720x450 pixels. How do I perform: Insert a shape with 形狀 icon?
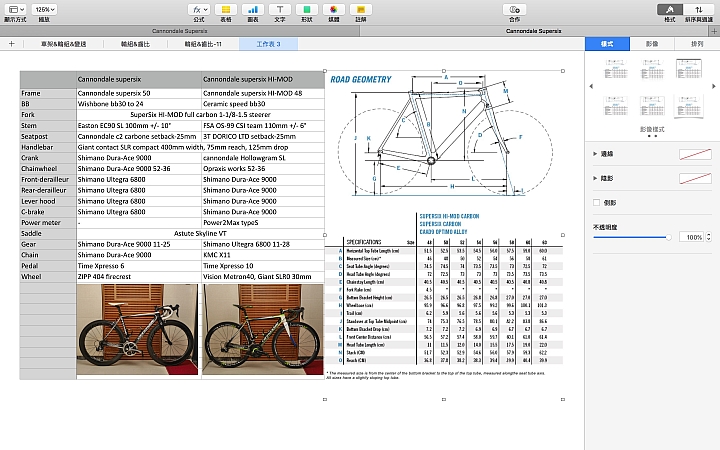click(x=307, y=10)
